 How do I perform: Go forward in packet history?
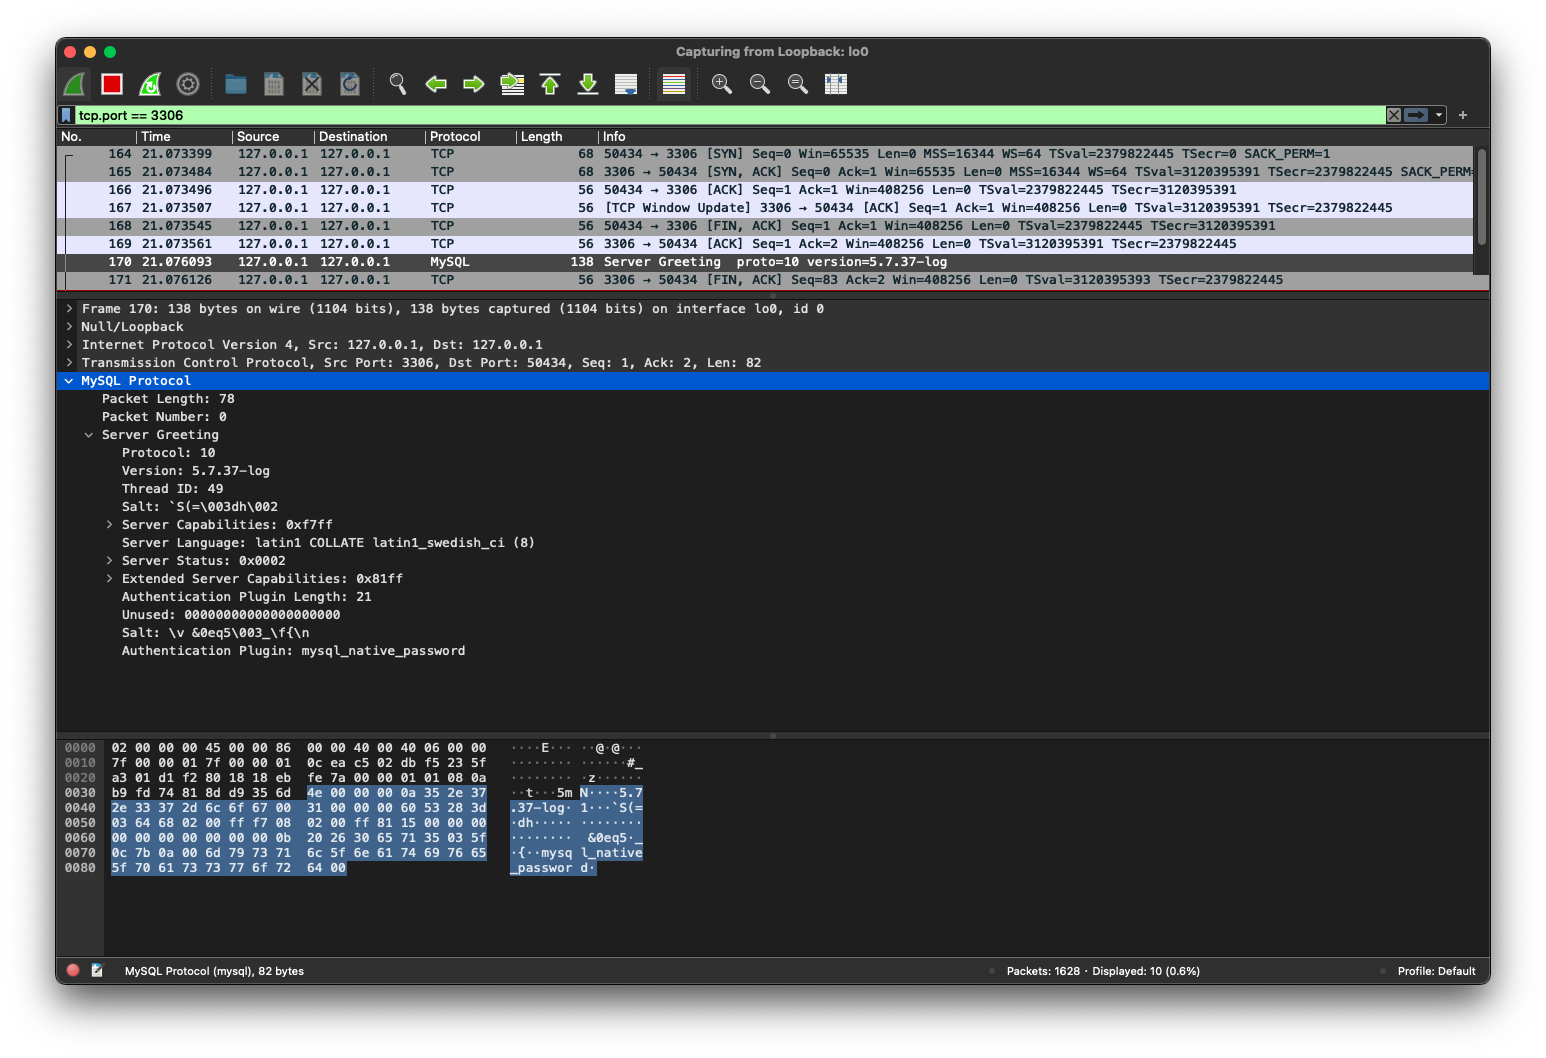[474, 84]
